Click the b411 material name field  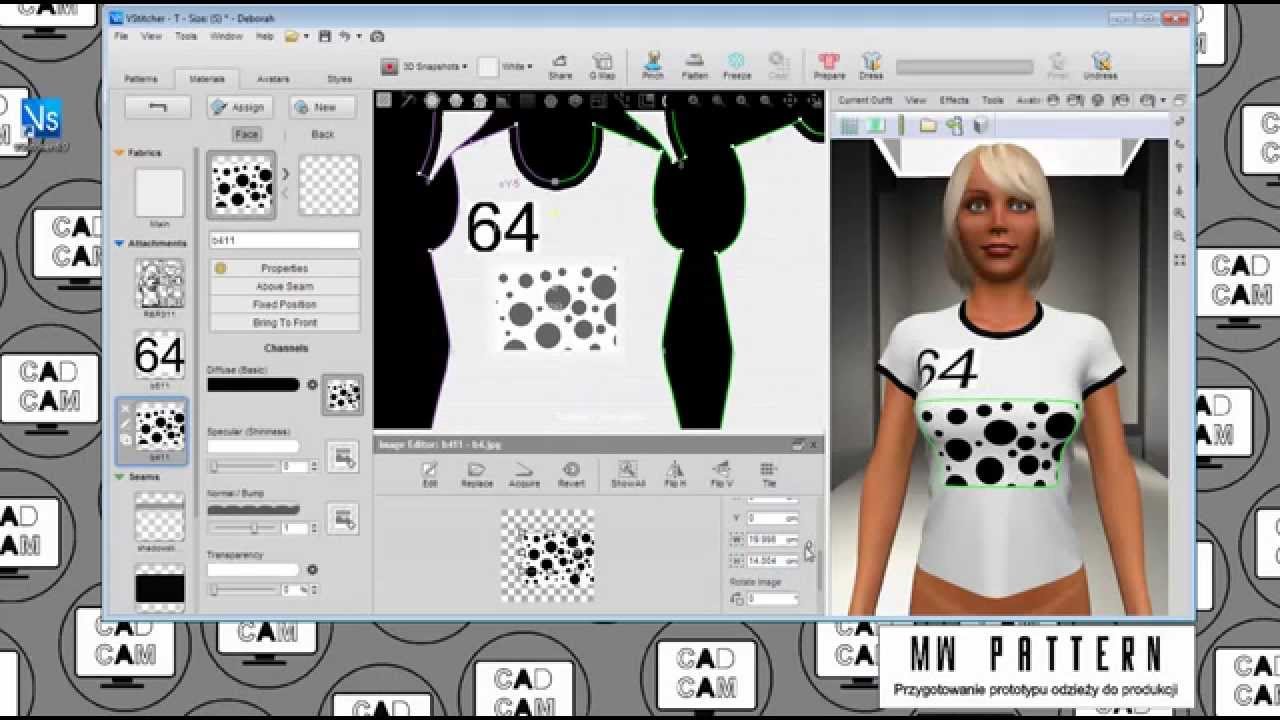point(285,241)
